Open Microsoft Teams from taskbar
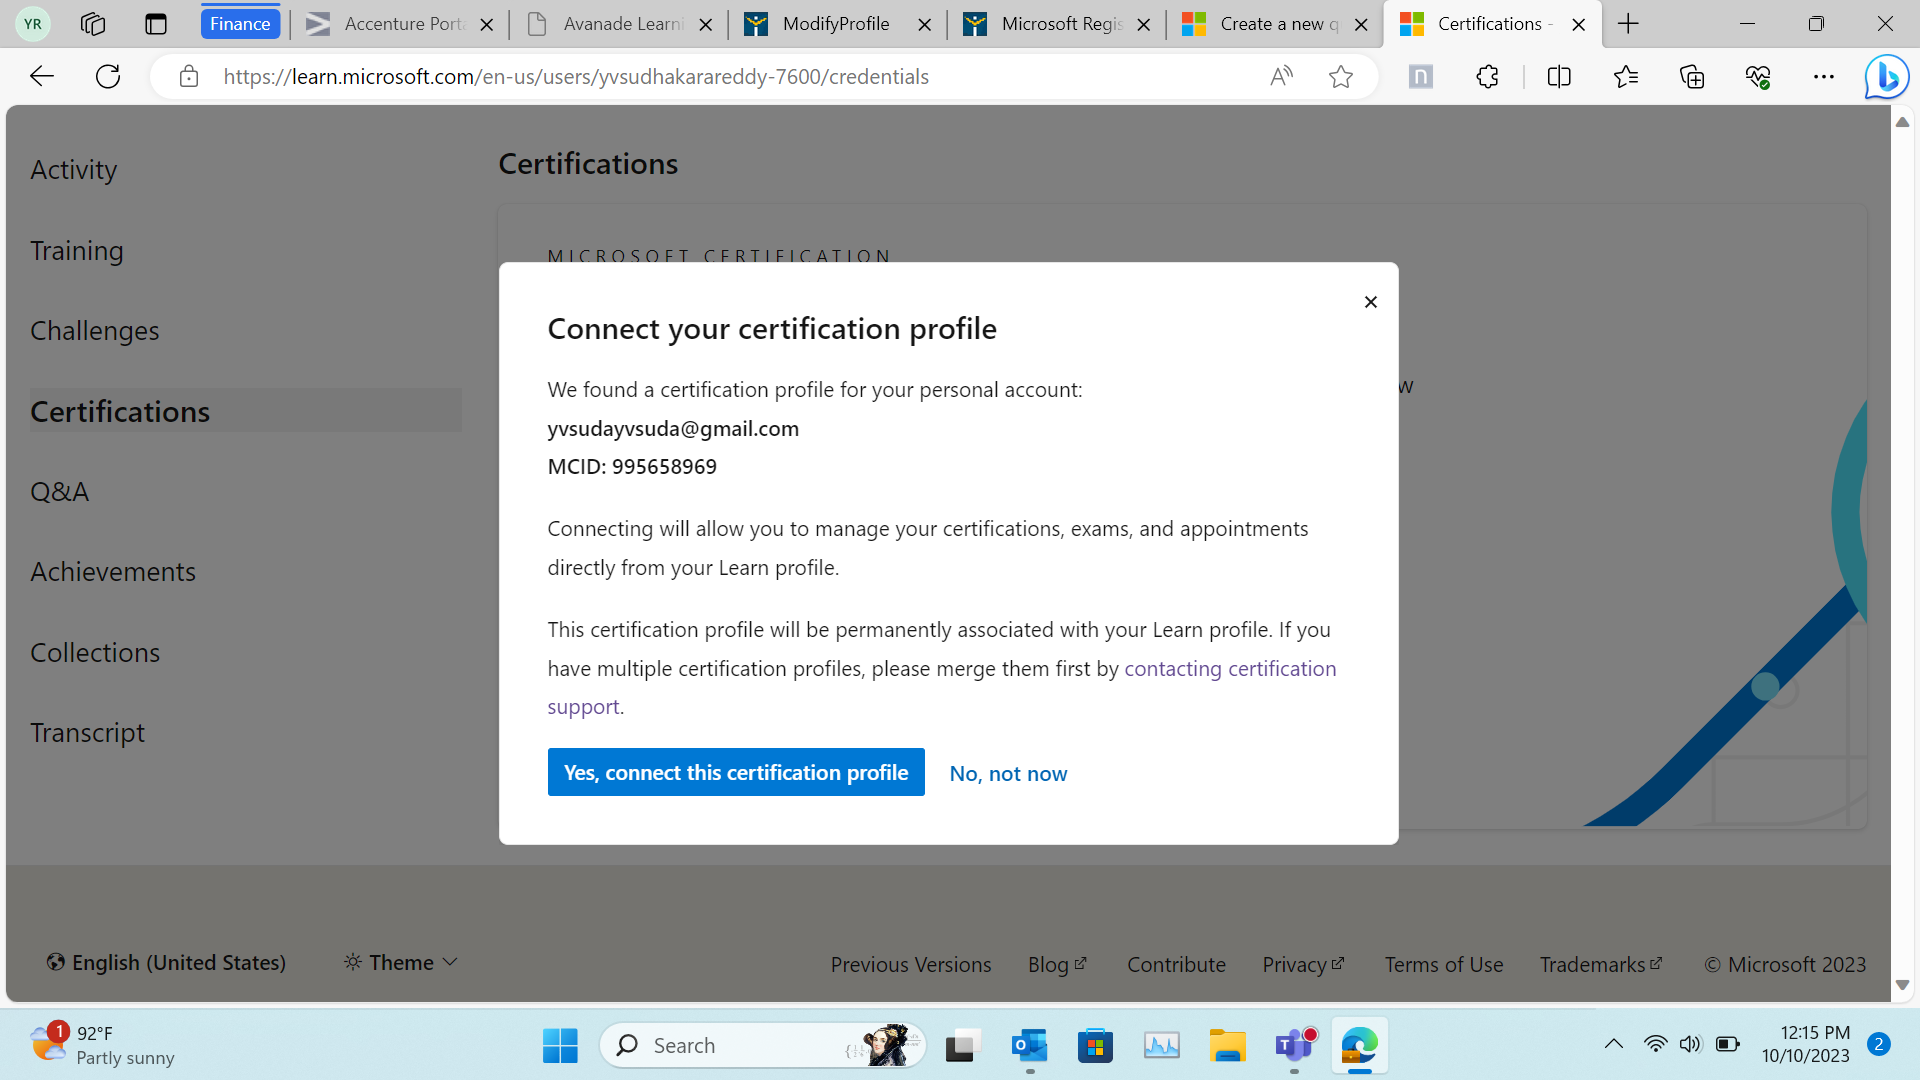Image resolution: width=1920 pixels, height=1080 pixels. [1294, 1046]
